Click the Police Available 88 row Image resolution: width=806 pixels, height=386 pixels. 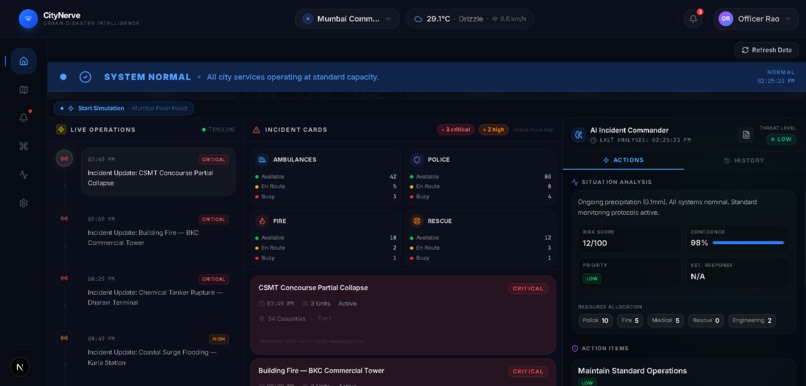click(x=480, y=177)
